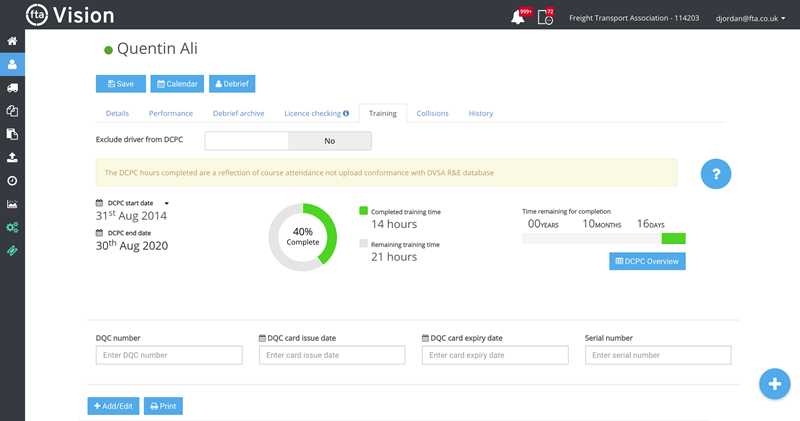Open notifications bell with 999+ badge
The height and width of the screenshot is (421, 800).
(520, 17)
